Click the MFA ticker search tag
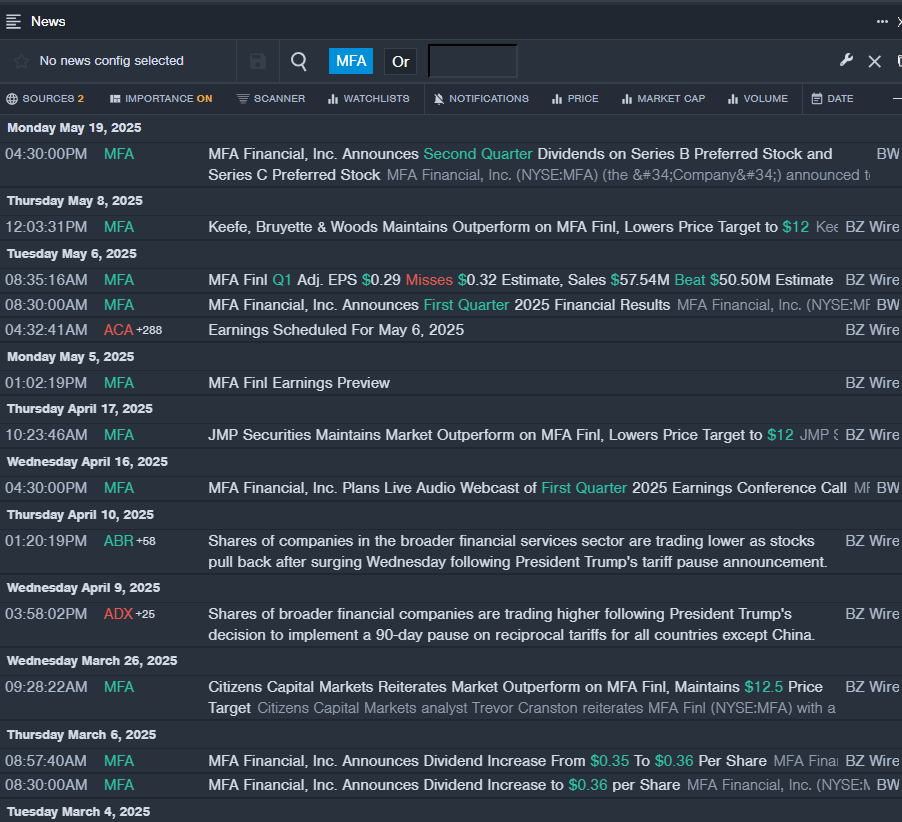This screenshot has height=822, width=902. click(x=351, y=61)
